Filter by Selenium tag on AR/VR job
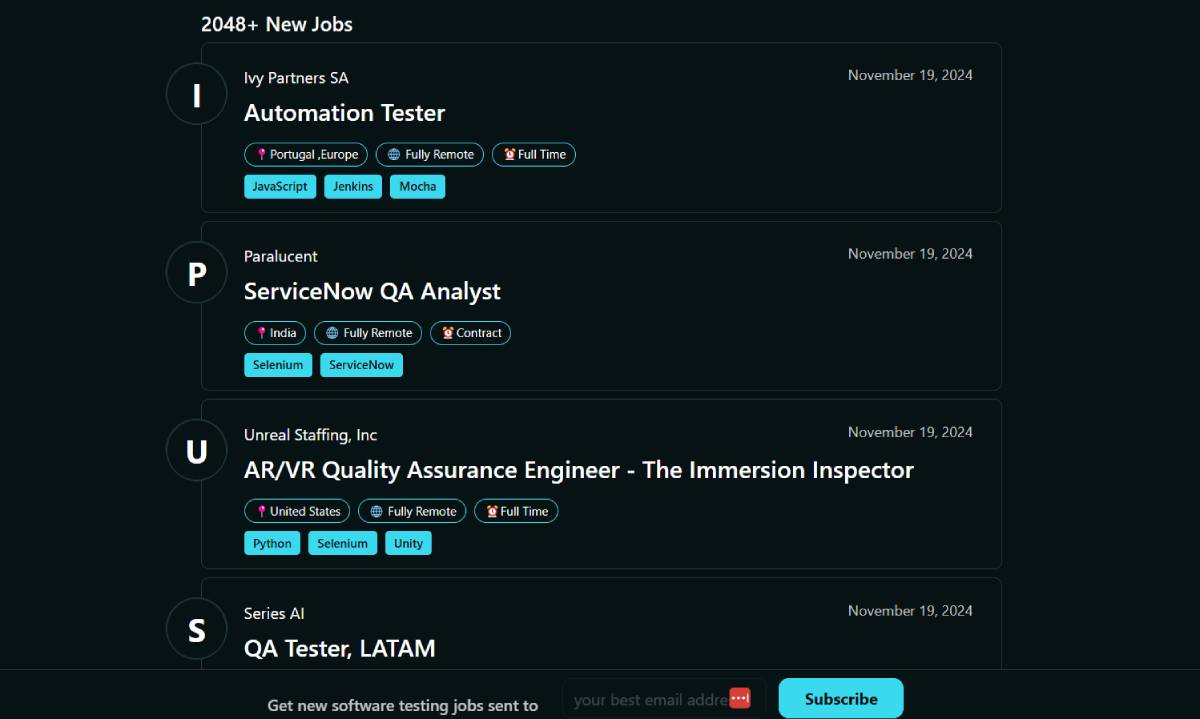 pyautogui.click(x=343, y=544)
